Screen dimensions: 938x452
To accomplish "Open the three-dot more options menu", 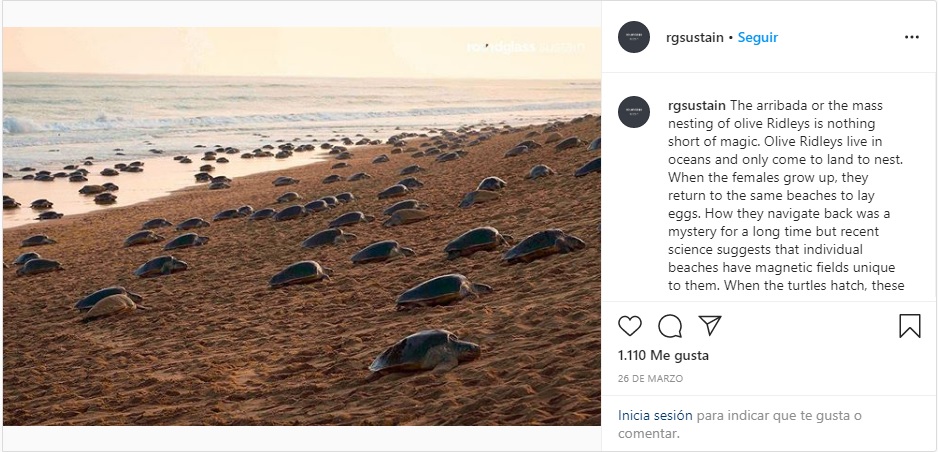I will tap(911, 37).
